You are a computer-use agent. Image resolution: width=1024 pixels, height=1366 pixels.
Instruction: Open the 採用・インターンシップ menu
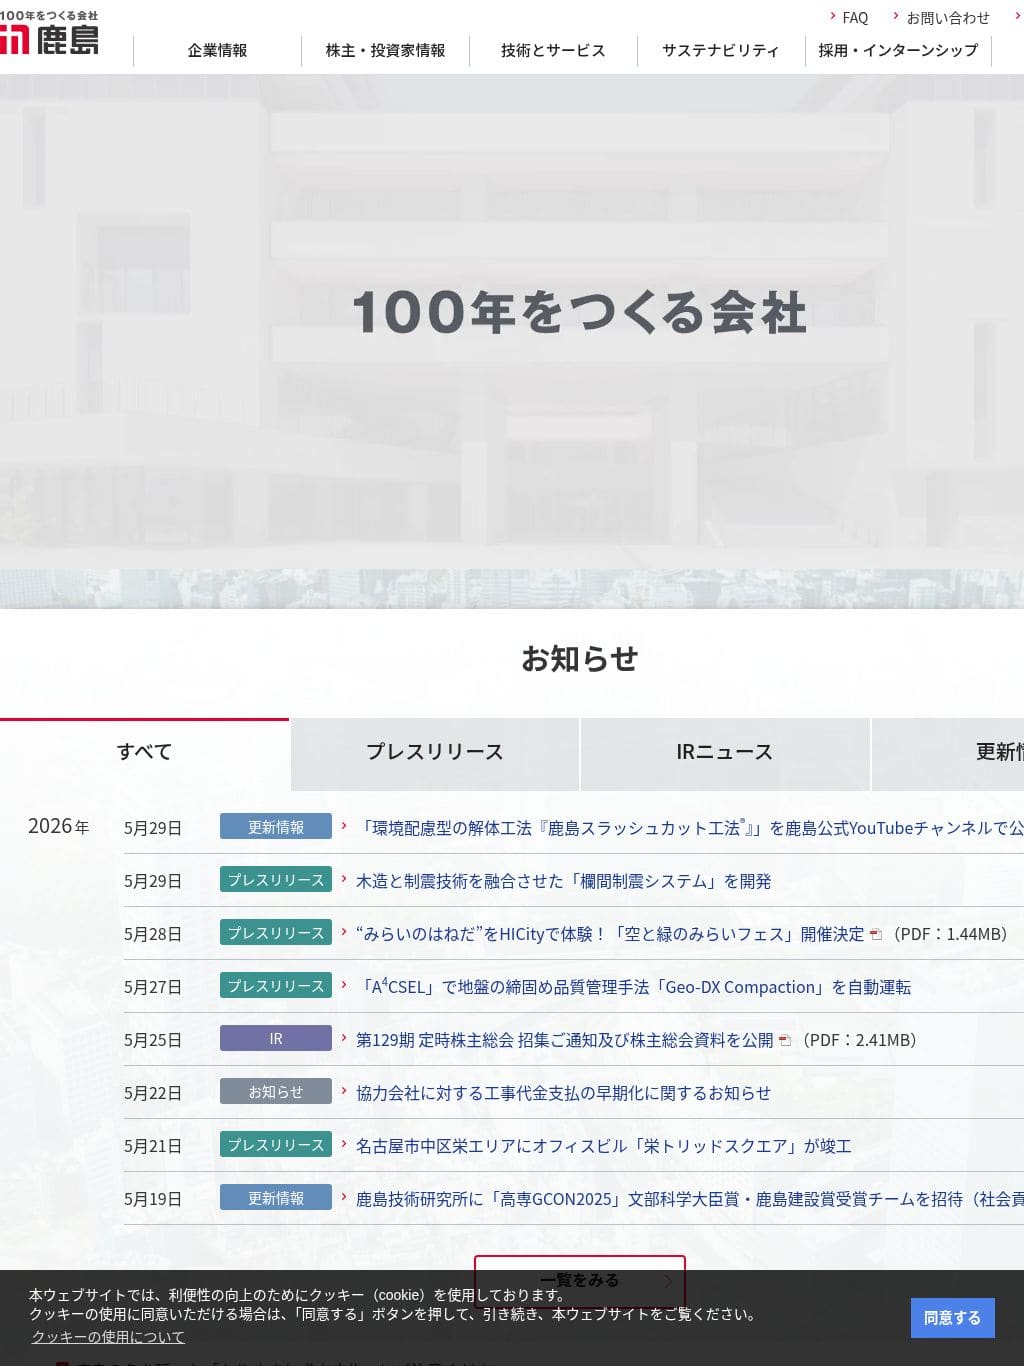pos(898,50)
